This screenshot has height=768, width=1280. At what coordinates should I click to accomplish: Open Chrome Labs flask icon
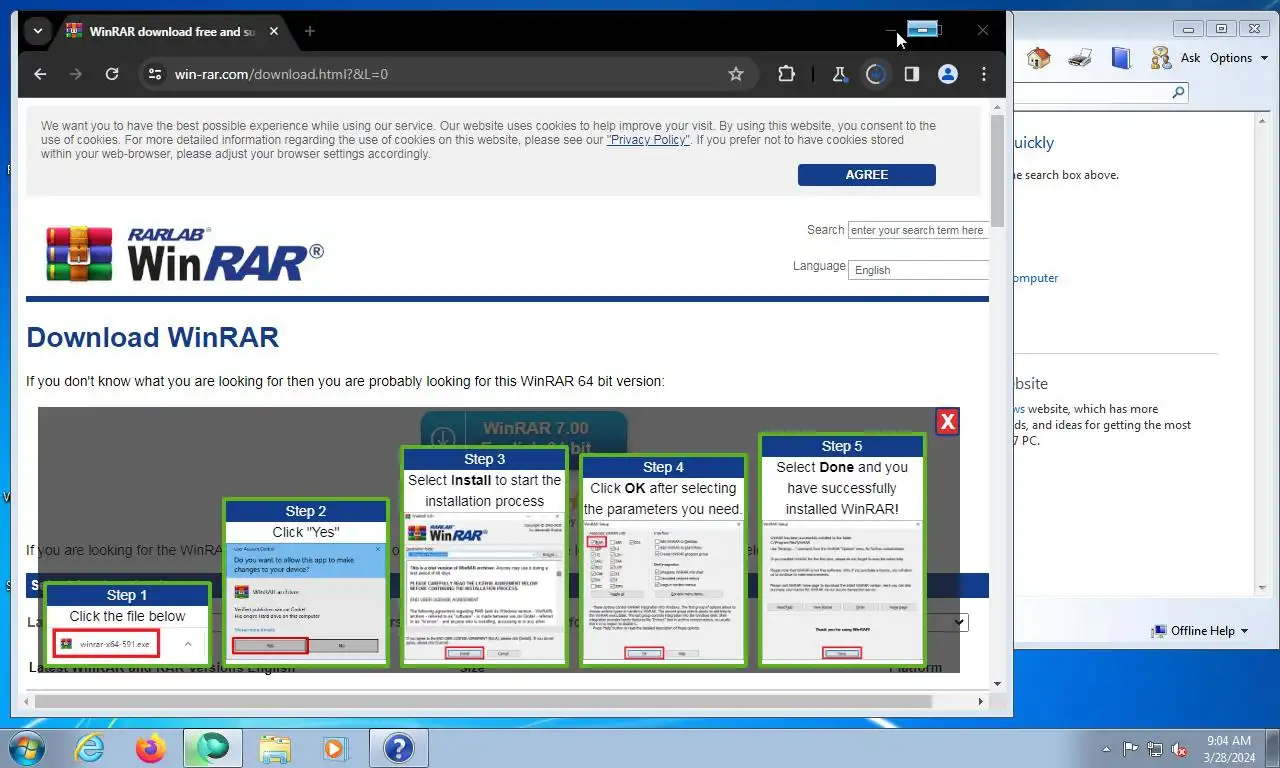point(839,74)
